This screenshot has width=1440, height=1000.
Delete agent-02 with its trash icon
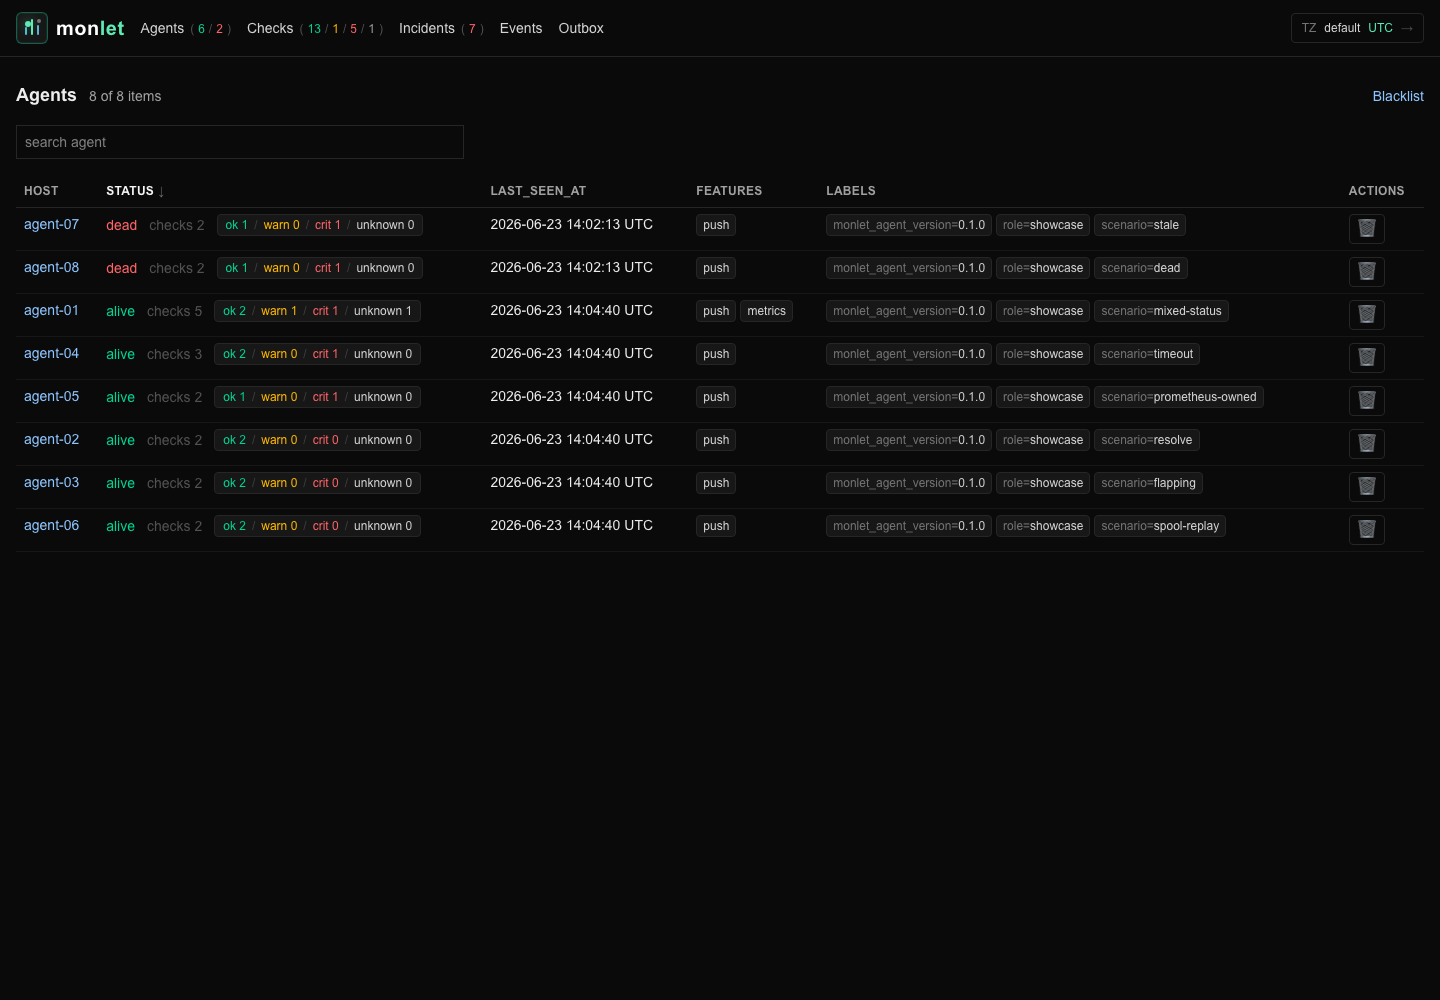click(x=1366, y=443)
